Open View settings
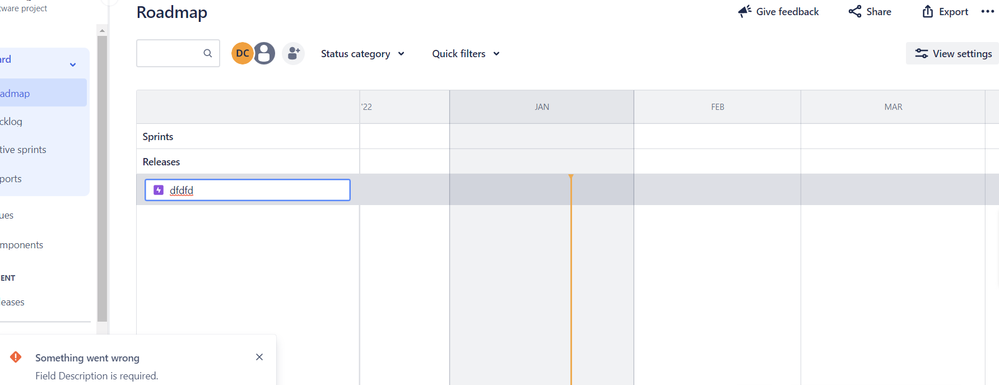Image resolution: width=999 pixels, height=385 pixels. pos(952,54)
